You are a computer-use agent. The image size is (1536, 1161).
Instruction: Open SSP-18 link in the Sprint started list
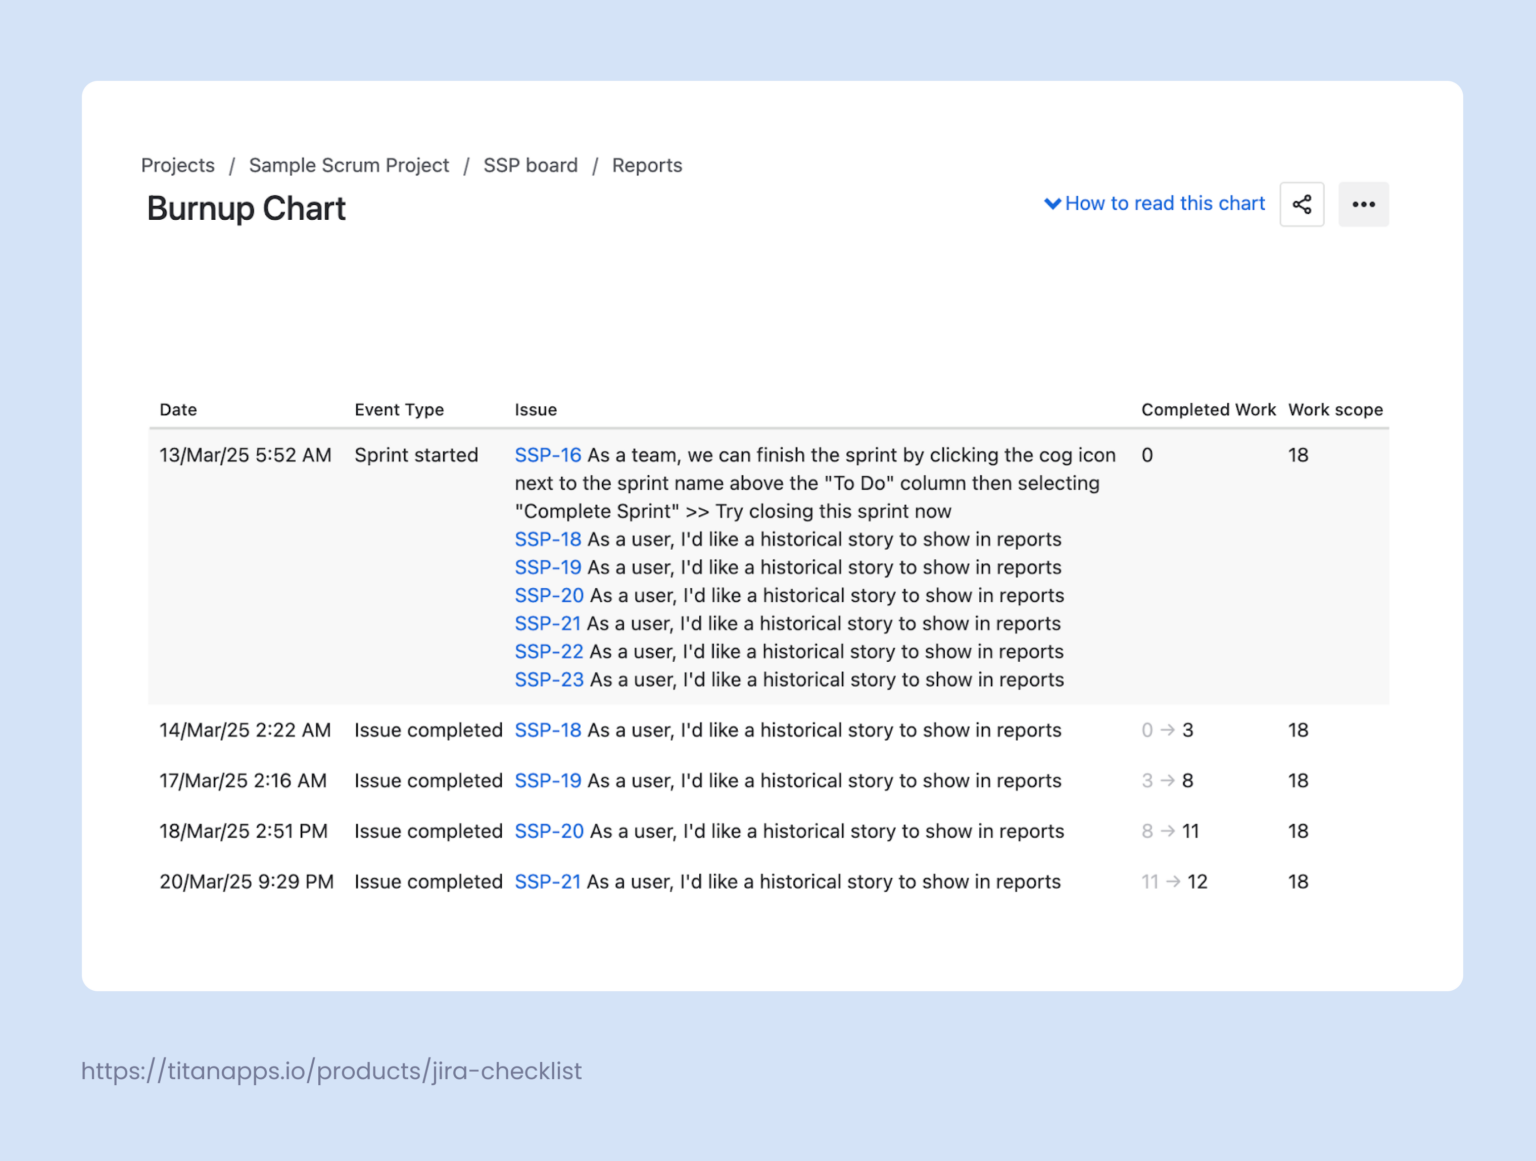coord(548,539)
